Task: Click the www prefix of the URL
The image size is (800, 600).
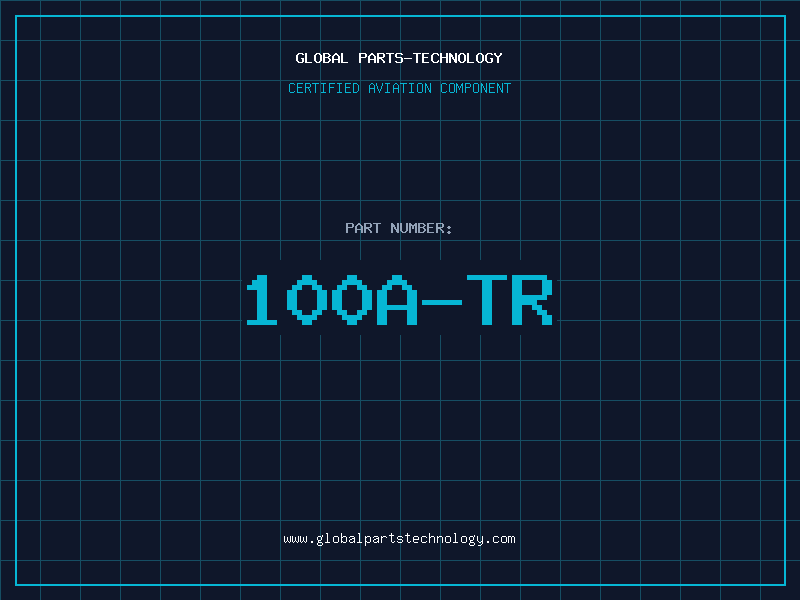Action: tap(295, 539)
